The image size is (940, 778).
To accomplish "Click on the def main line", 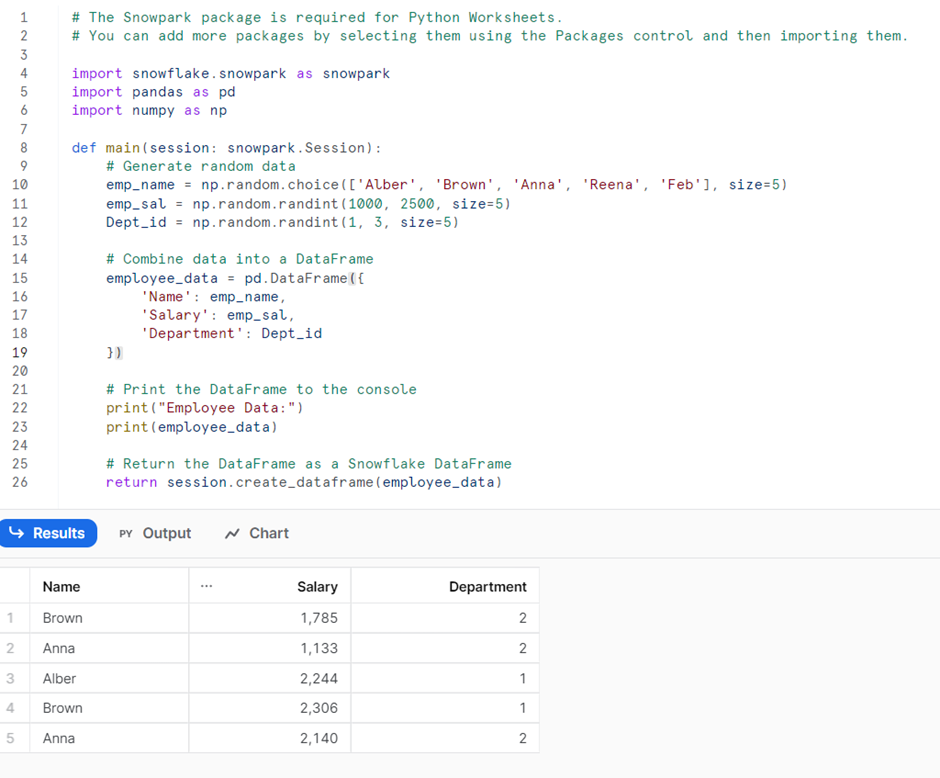I will pyautogui.click(x=227, y=147).
